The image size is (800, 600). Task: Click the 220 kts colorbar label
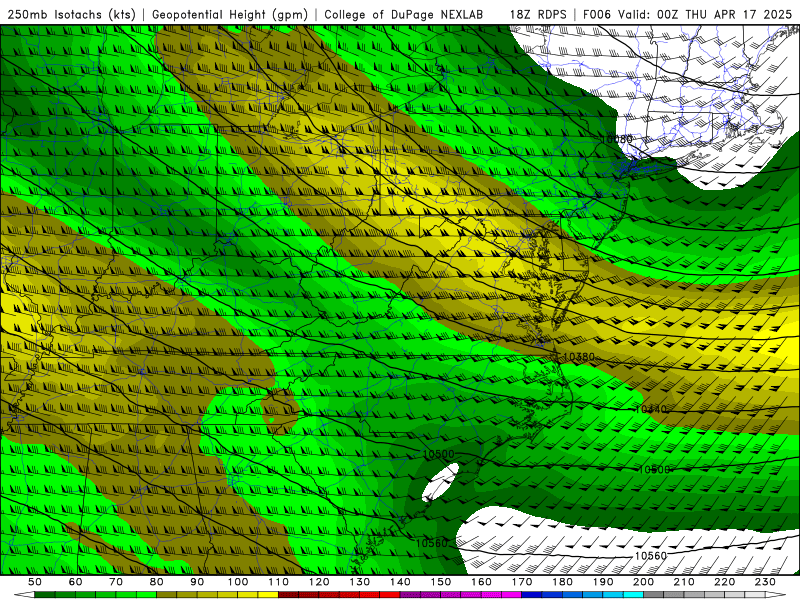tap(725, 582)
